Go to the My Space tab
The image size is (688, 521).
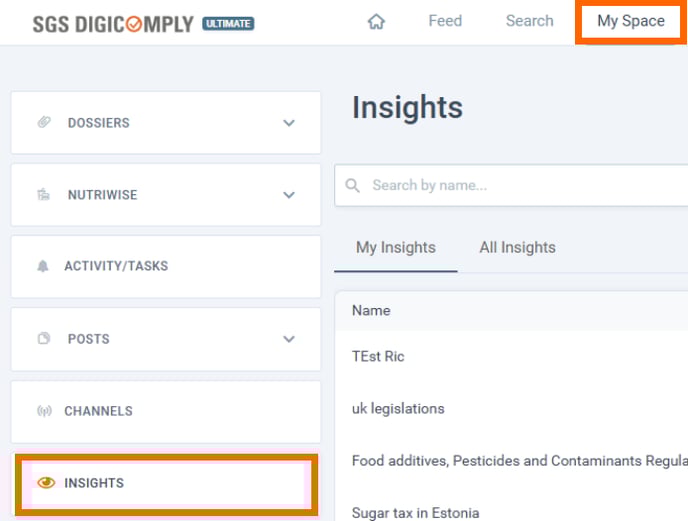[630, 21]
